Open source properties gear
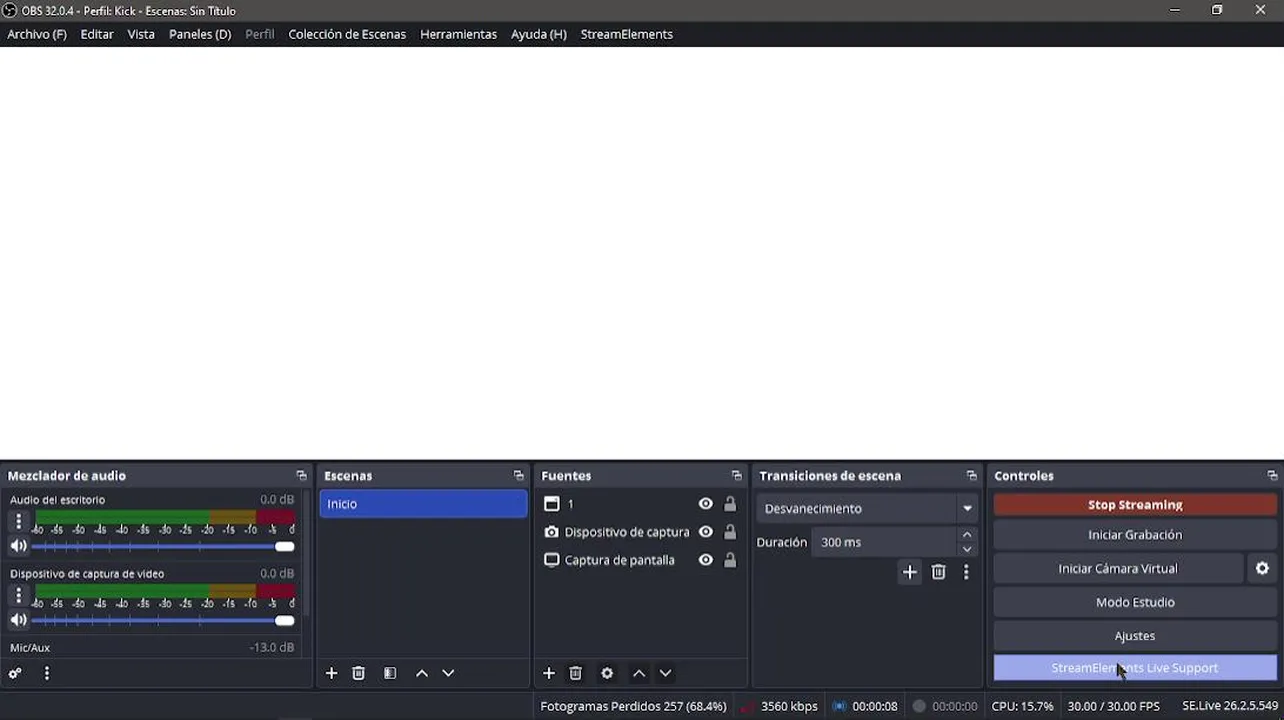The width and height of the screenshot is (1284, 720). 607,674
